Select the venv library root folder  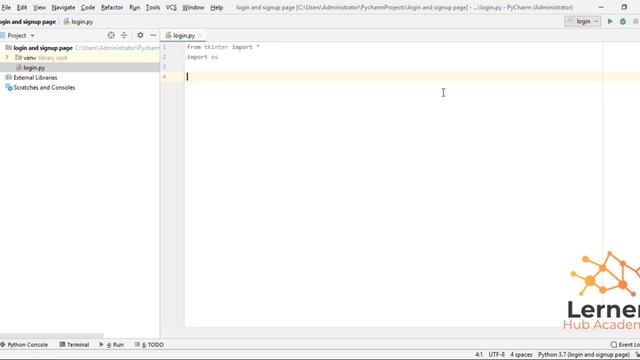41,58
